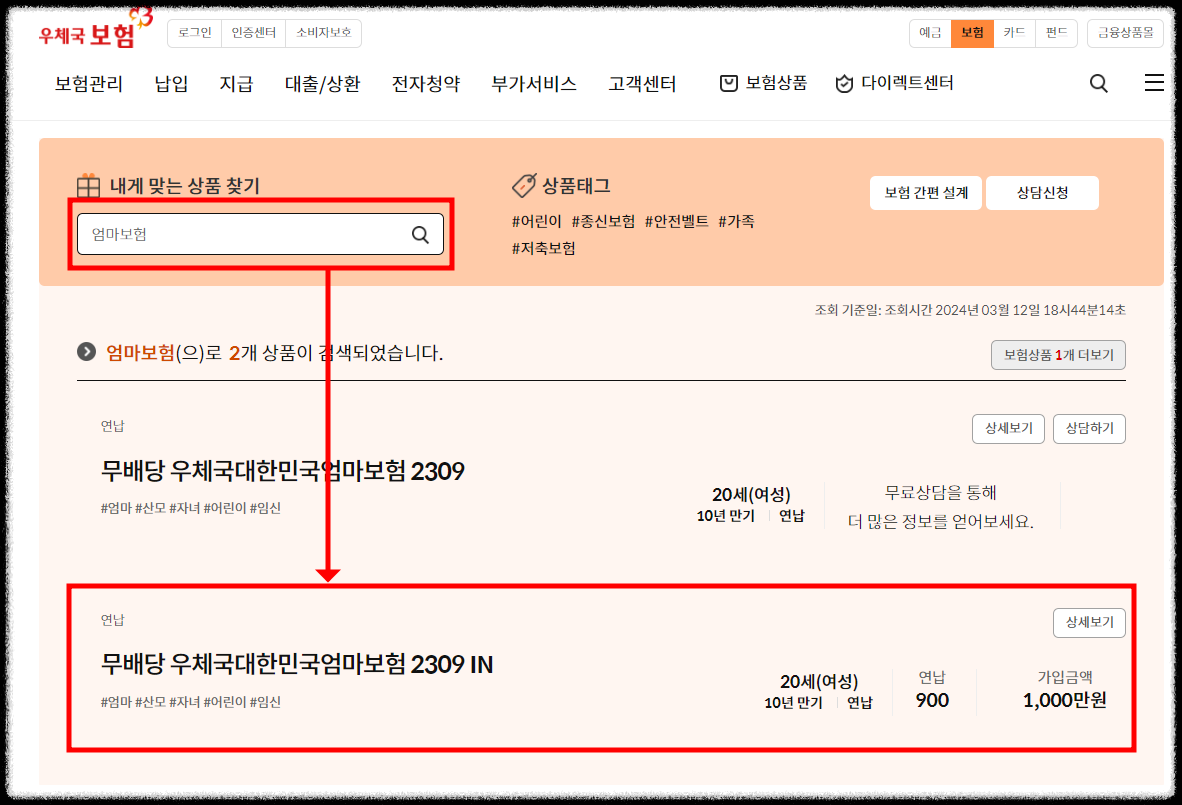This screenshot has width=1182, height=805.
Task: Open the 소비자보호 link
Action: pyautogui.click(x=323, y=33)
